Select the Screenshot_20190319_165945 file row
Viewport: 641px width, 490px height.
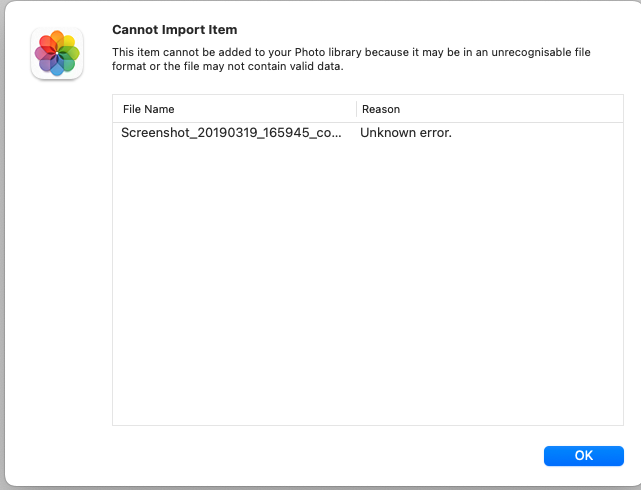click(x=368, y=133)
